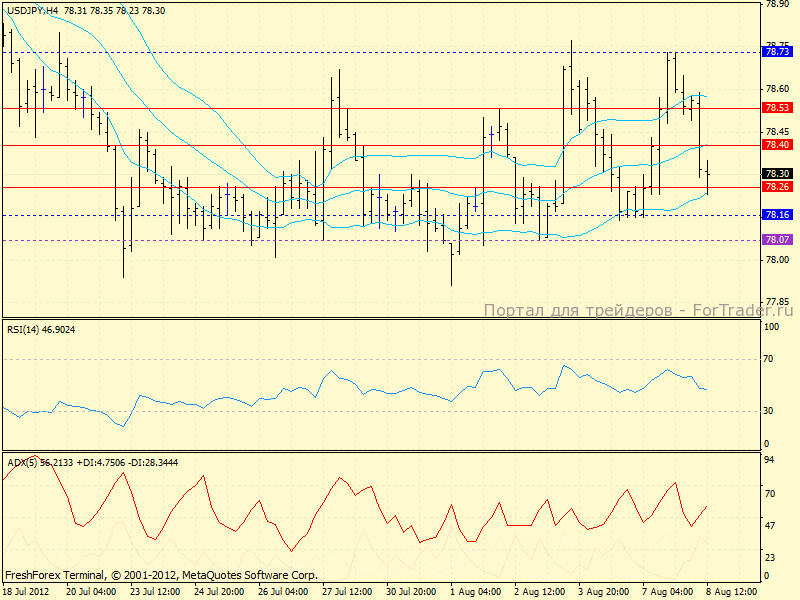
Task: Select the blue 78.16 price level tag
Action: 777,215
